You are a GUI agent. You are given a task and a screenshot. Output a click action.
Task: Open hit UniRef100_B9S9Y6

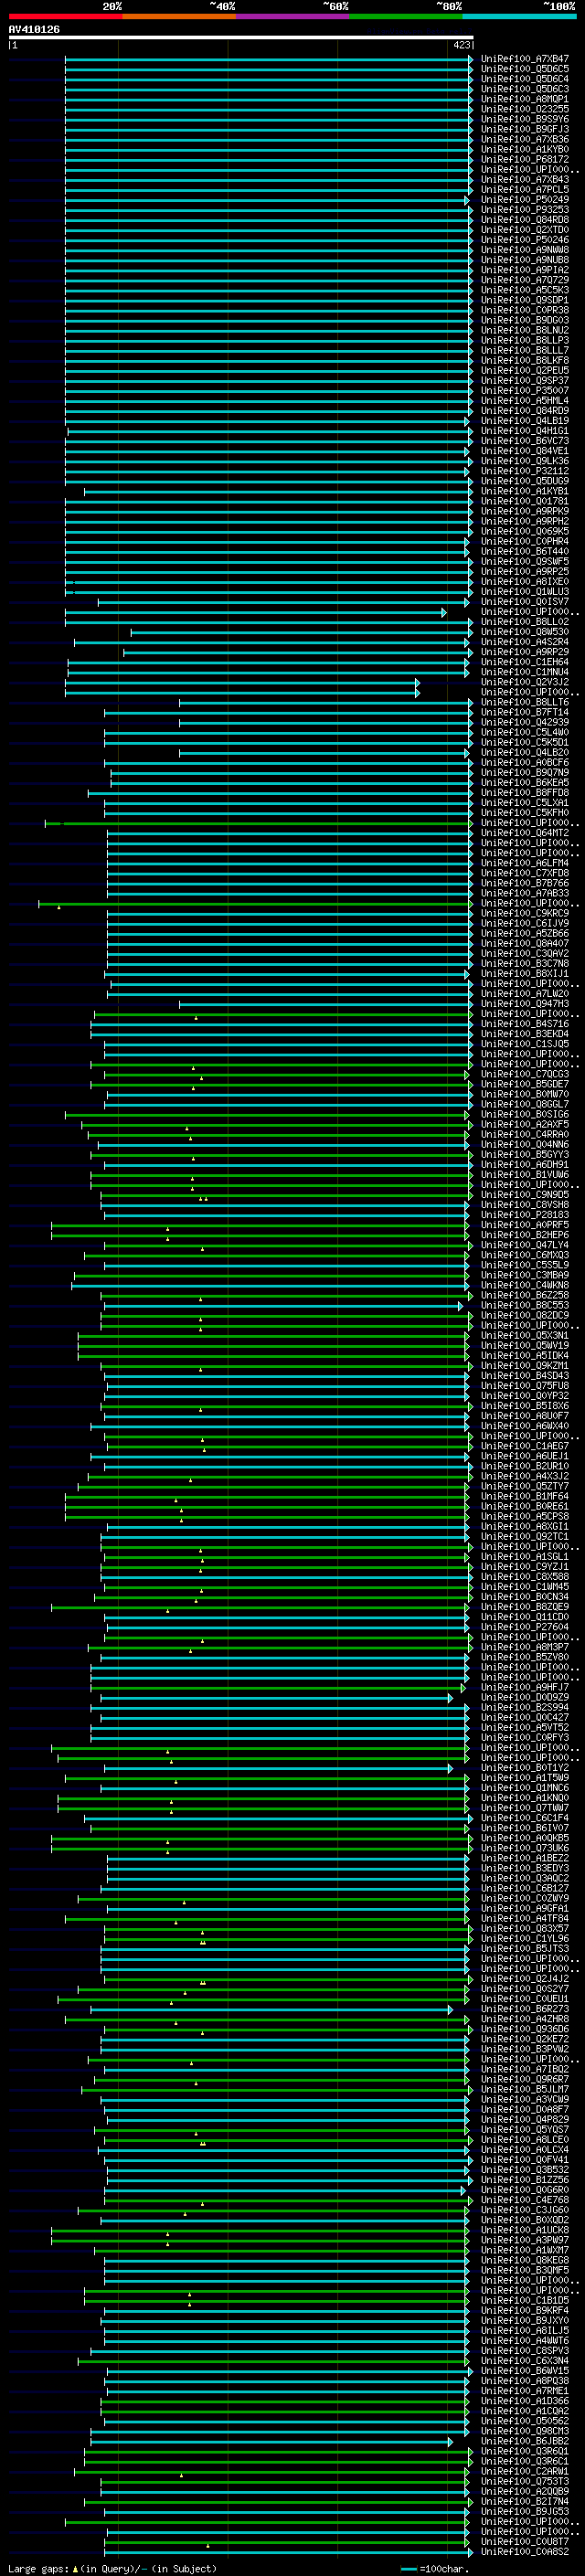[525, 119]
